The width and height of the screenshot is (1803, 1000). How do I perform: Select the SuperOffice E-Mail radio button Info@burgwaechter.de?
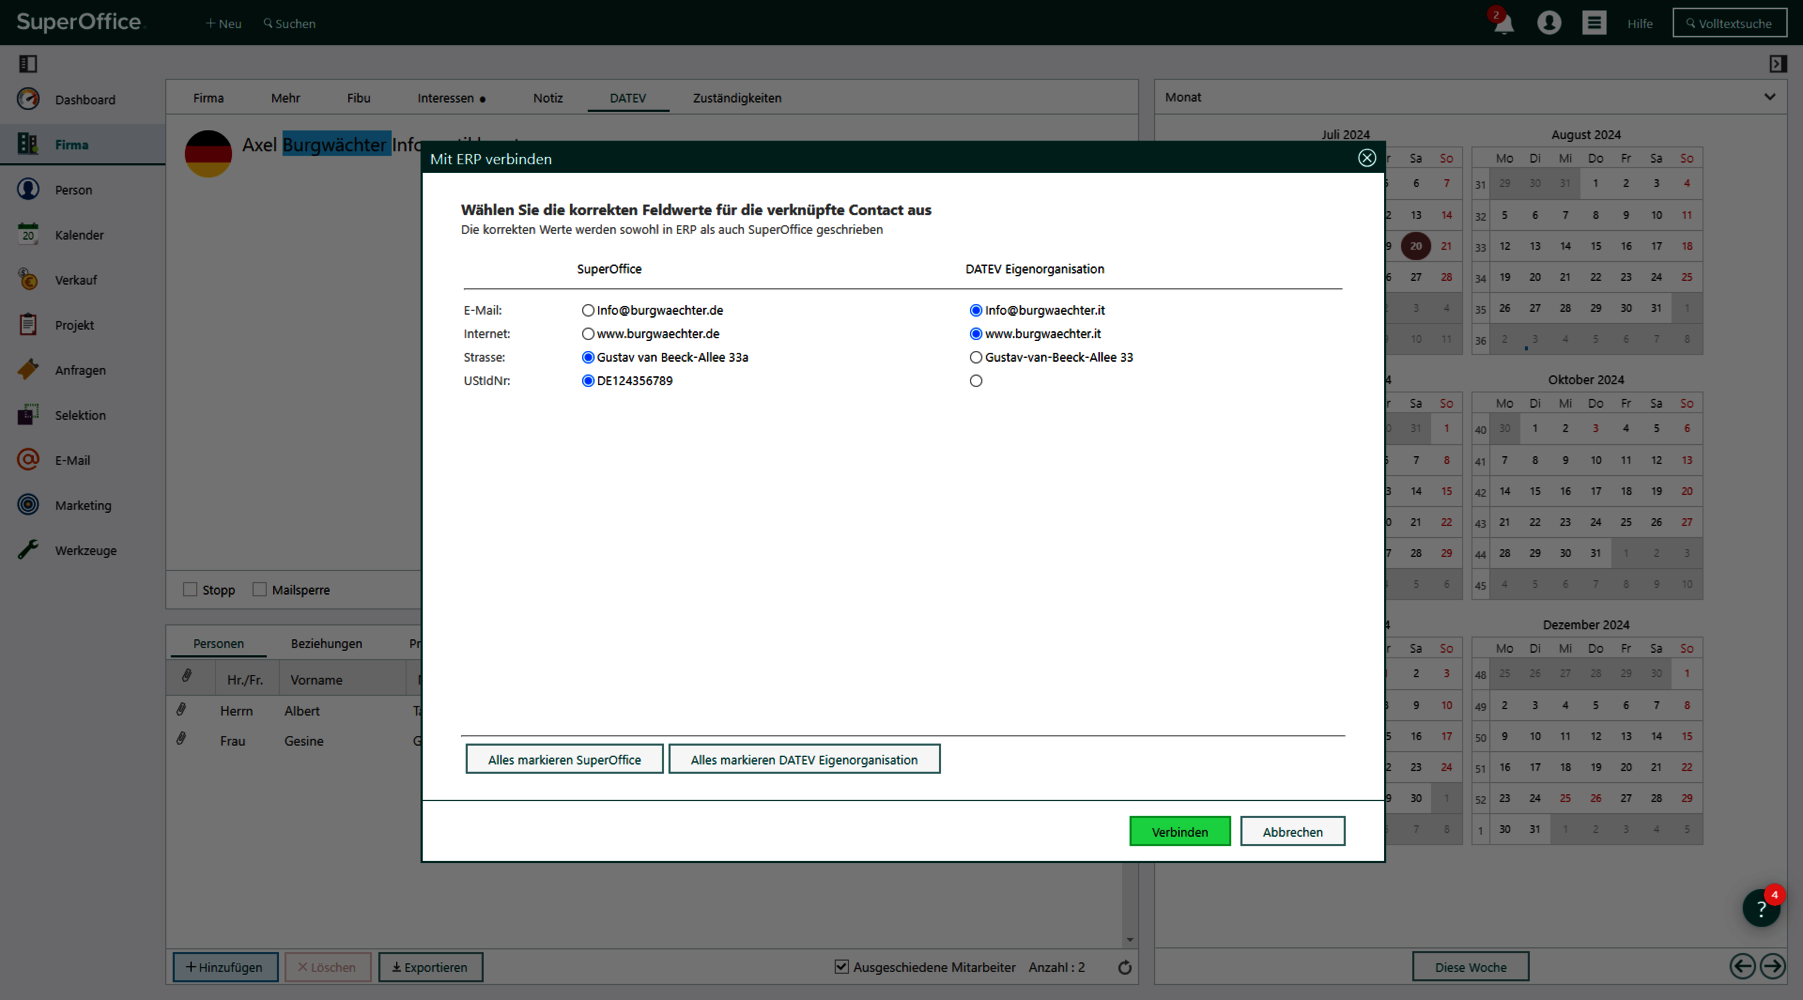point(588,310)
